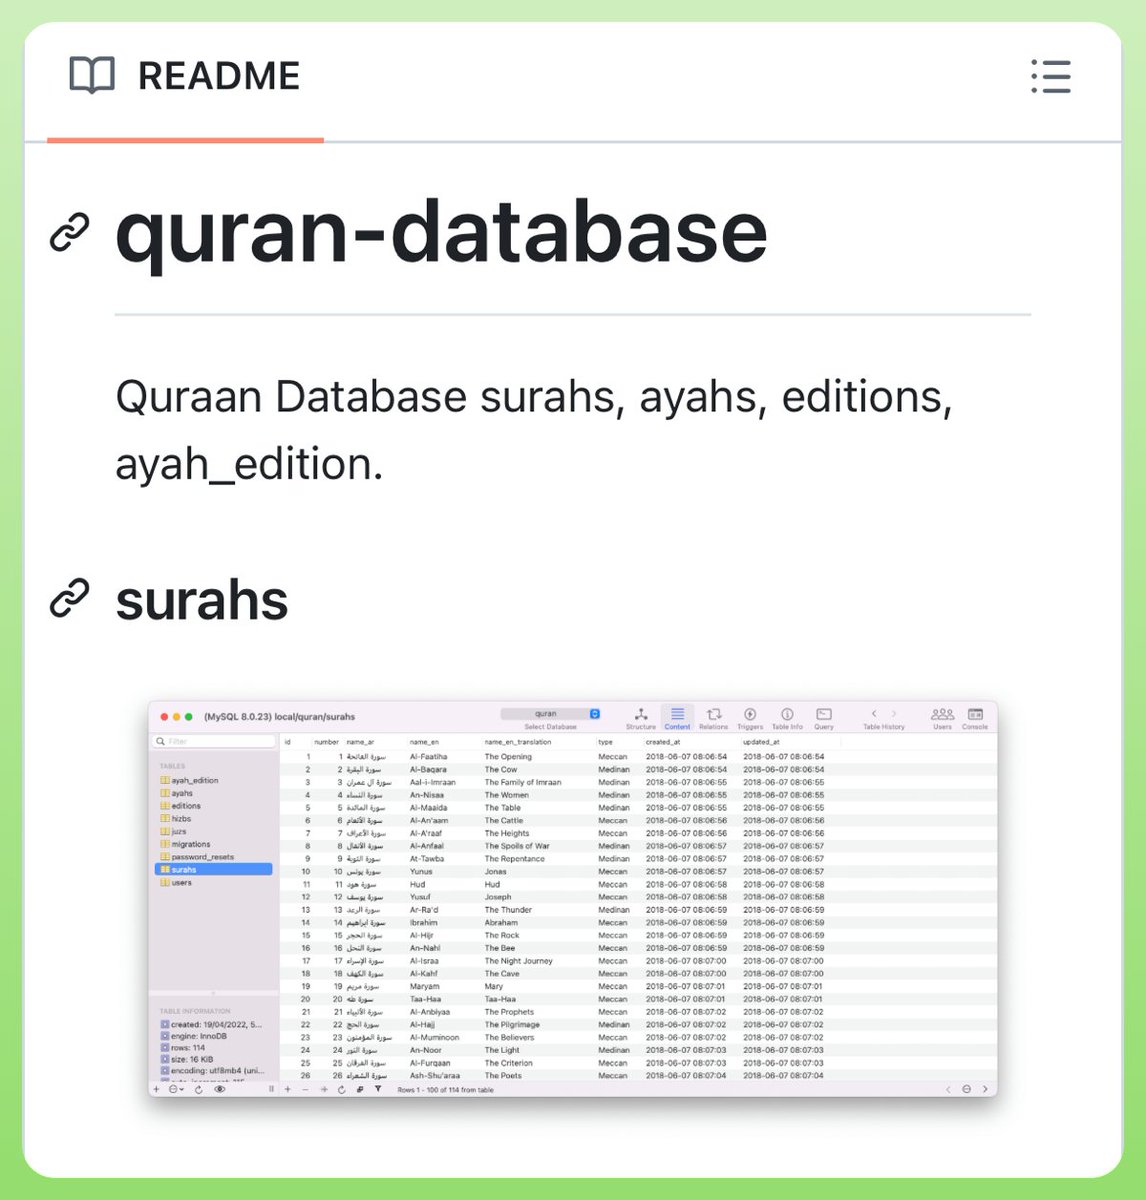Select the 'The Spoils of War' cell
The image size is (1146, 1200).
517,846
